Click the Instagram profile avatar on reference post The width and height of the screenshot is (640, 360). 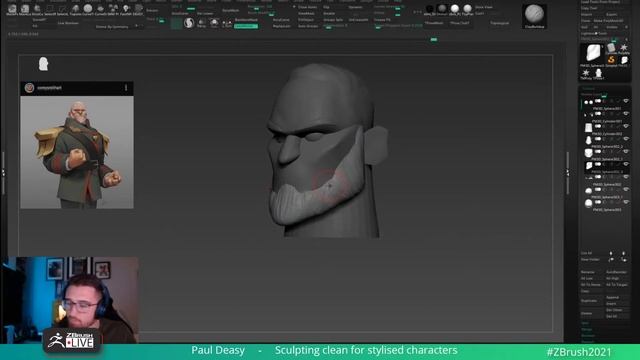[29, 88]
